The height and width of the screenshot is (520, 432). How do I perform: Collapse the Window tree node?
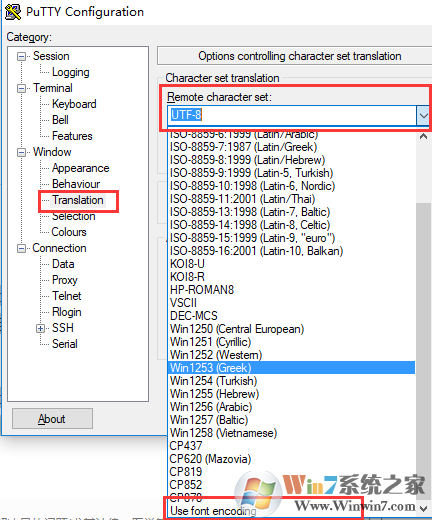pos(21,152)
